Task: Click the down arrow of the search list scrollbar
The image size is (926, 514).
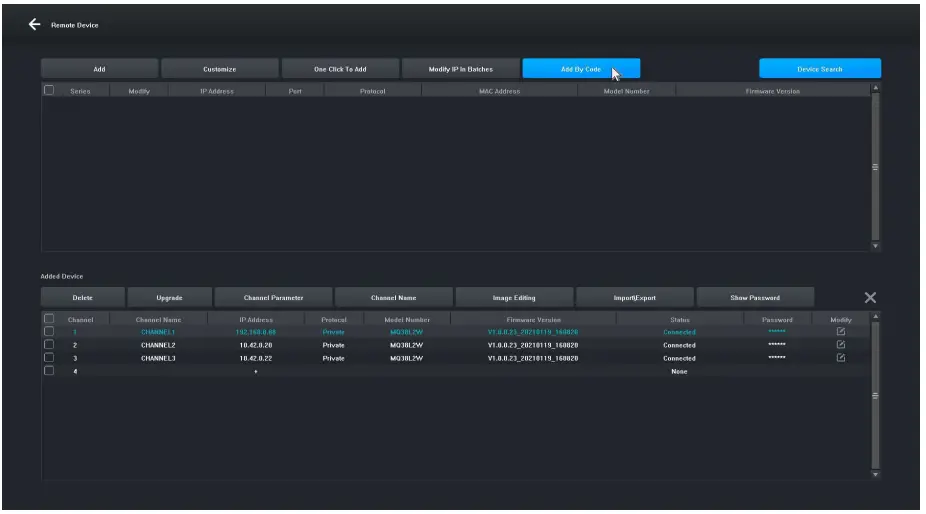Action: click(875, 246)
